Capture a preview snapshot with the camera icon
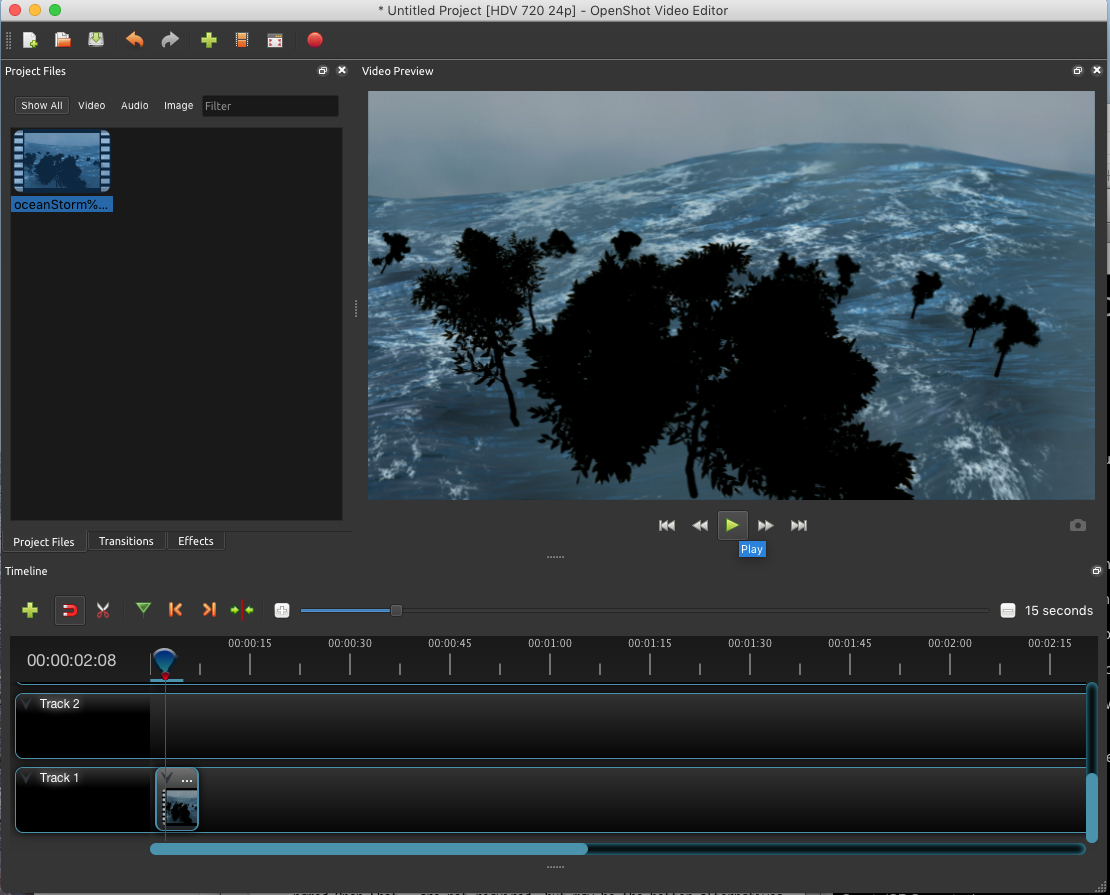 click(1078, 525)
